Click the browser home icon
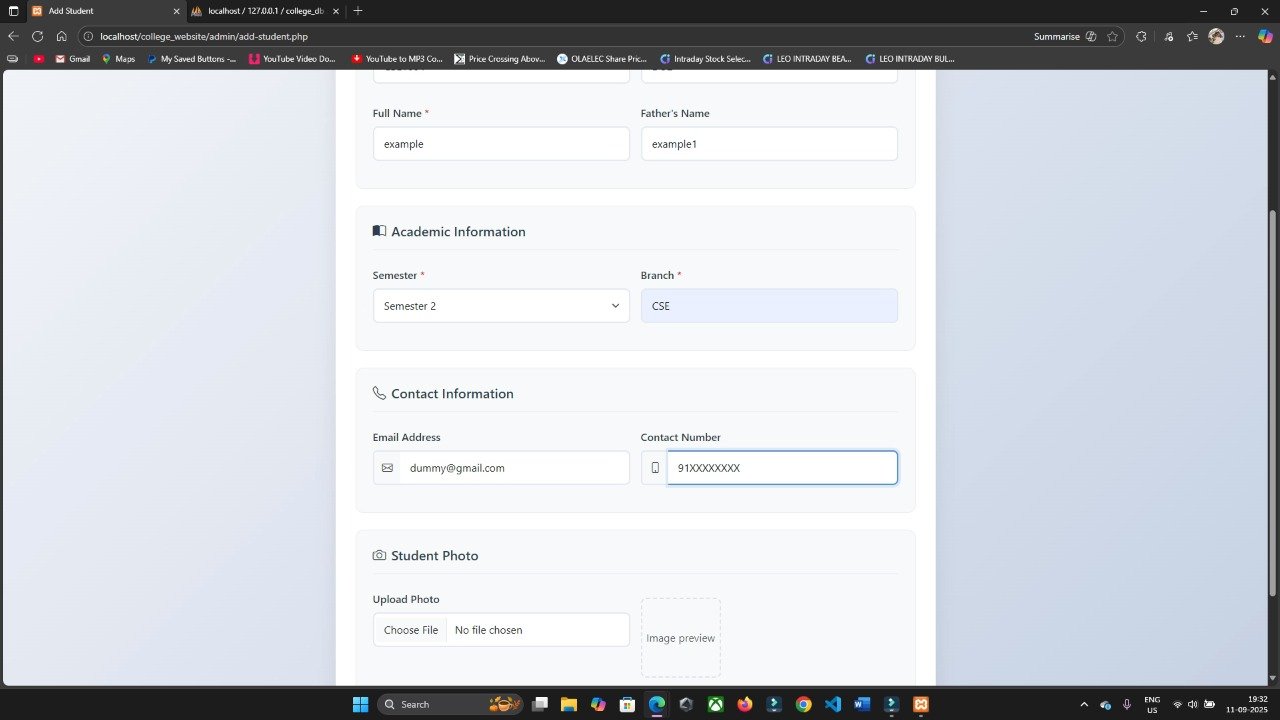The image size is (1280, 720). pyautogui.click(x=61, y=36)
